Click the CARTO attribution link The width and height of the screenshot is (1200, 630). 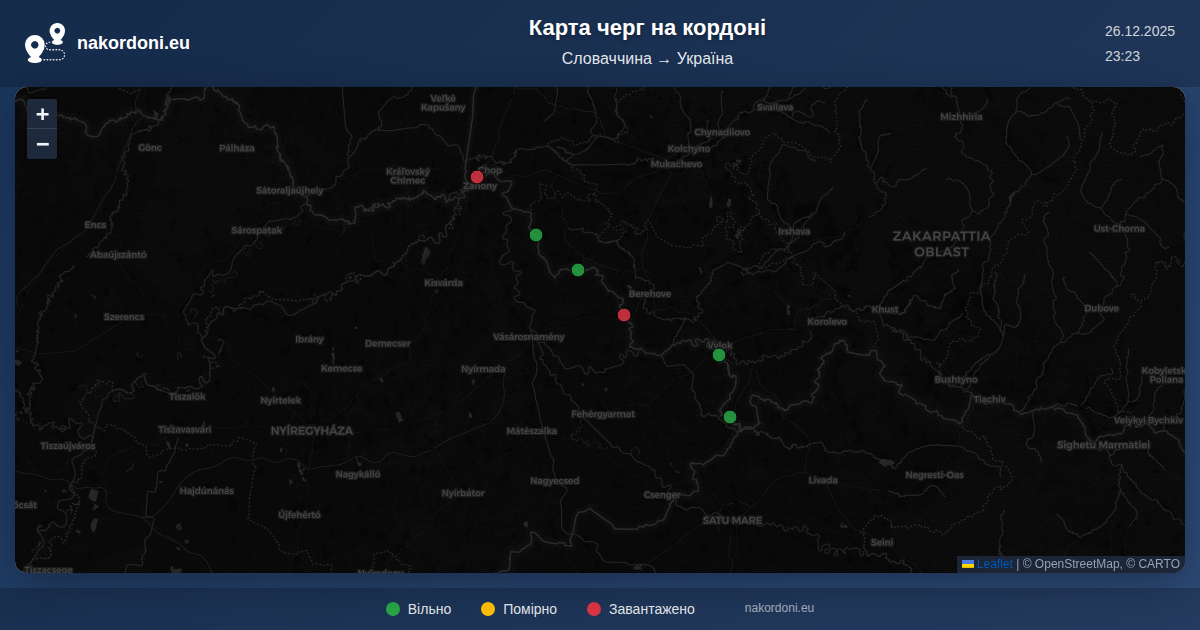pyautogui.click(x=1158, y=564)
